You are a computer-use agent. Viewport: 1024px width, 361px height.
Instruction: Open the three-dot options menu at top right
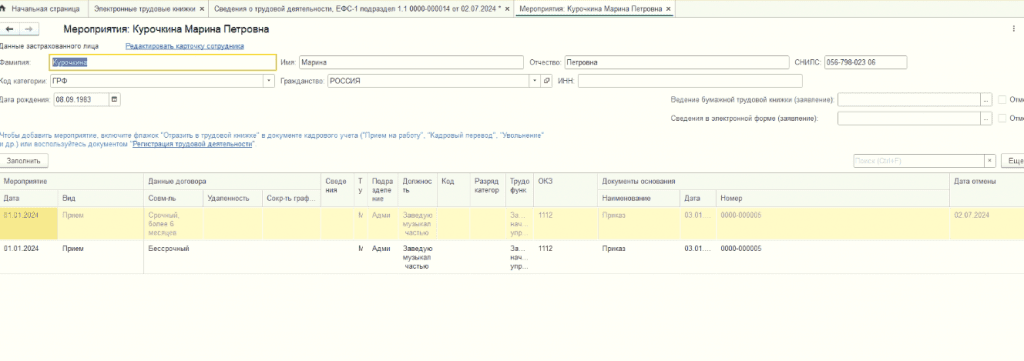(x=1013, y=29)
